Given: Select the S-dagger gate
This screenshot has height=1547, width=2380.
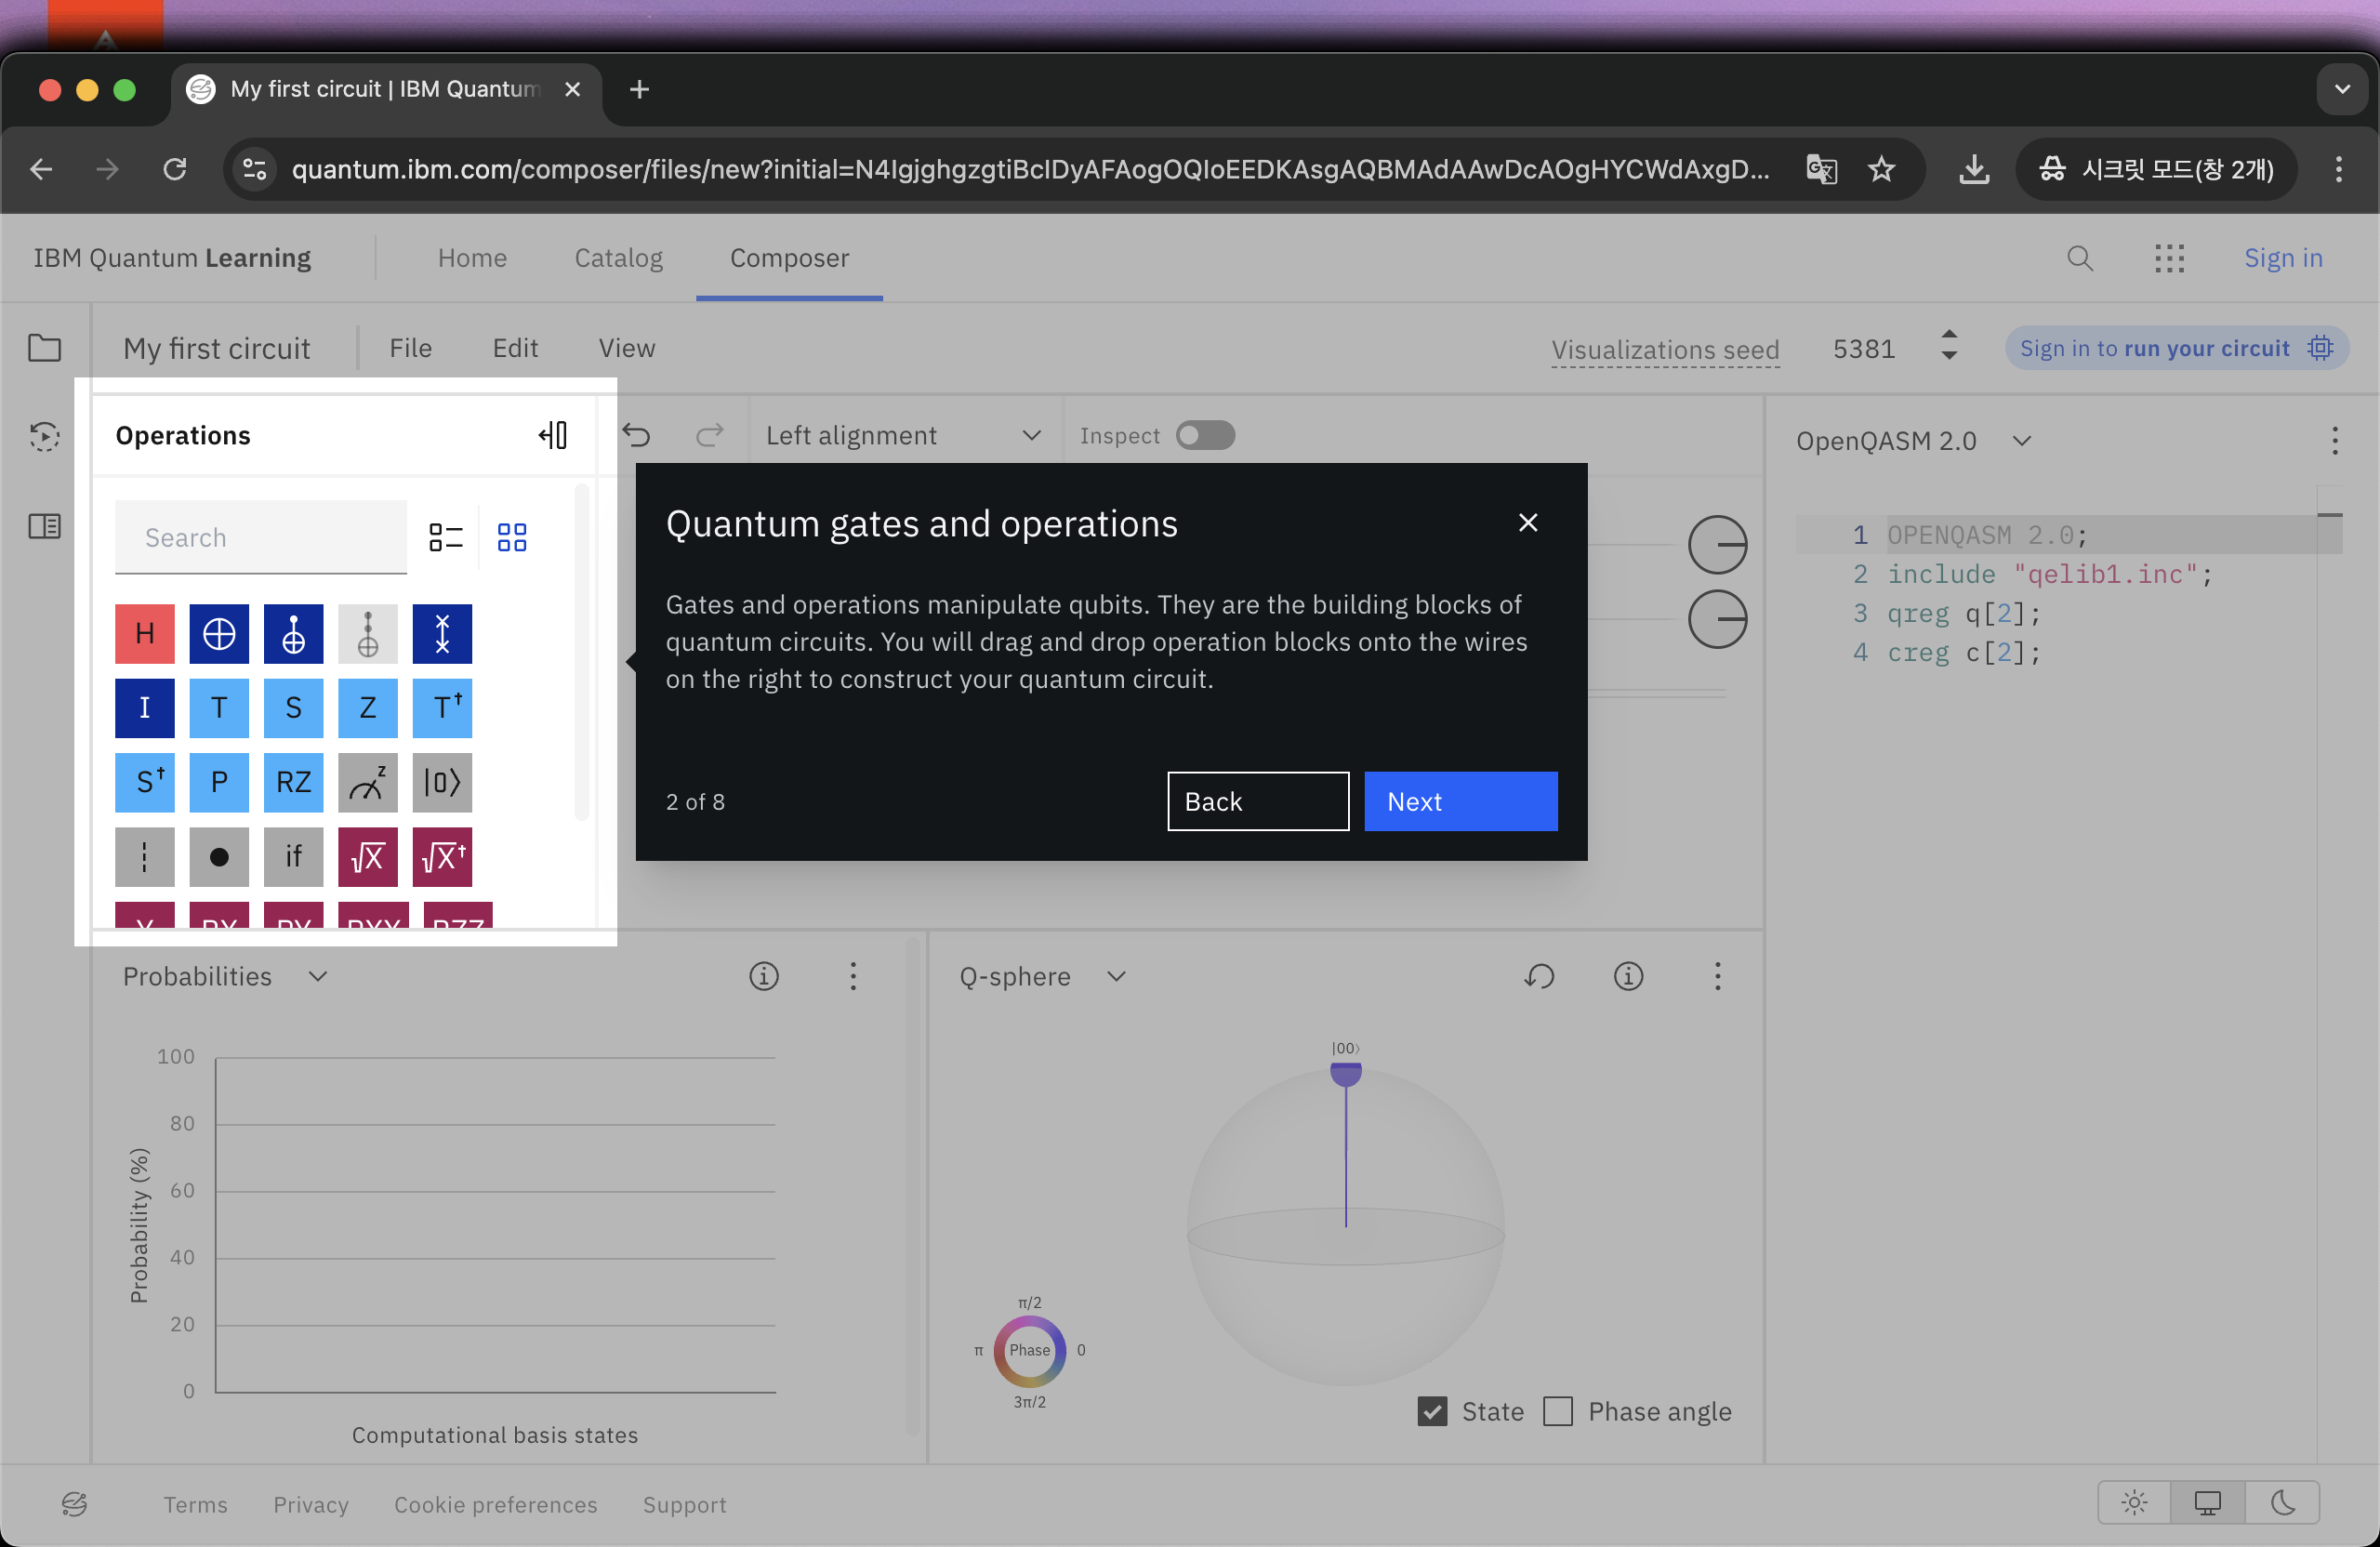Looking at the screenshot, I should click(145, 782).
